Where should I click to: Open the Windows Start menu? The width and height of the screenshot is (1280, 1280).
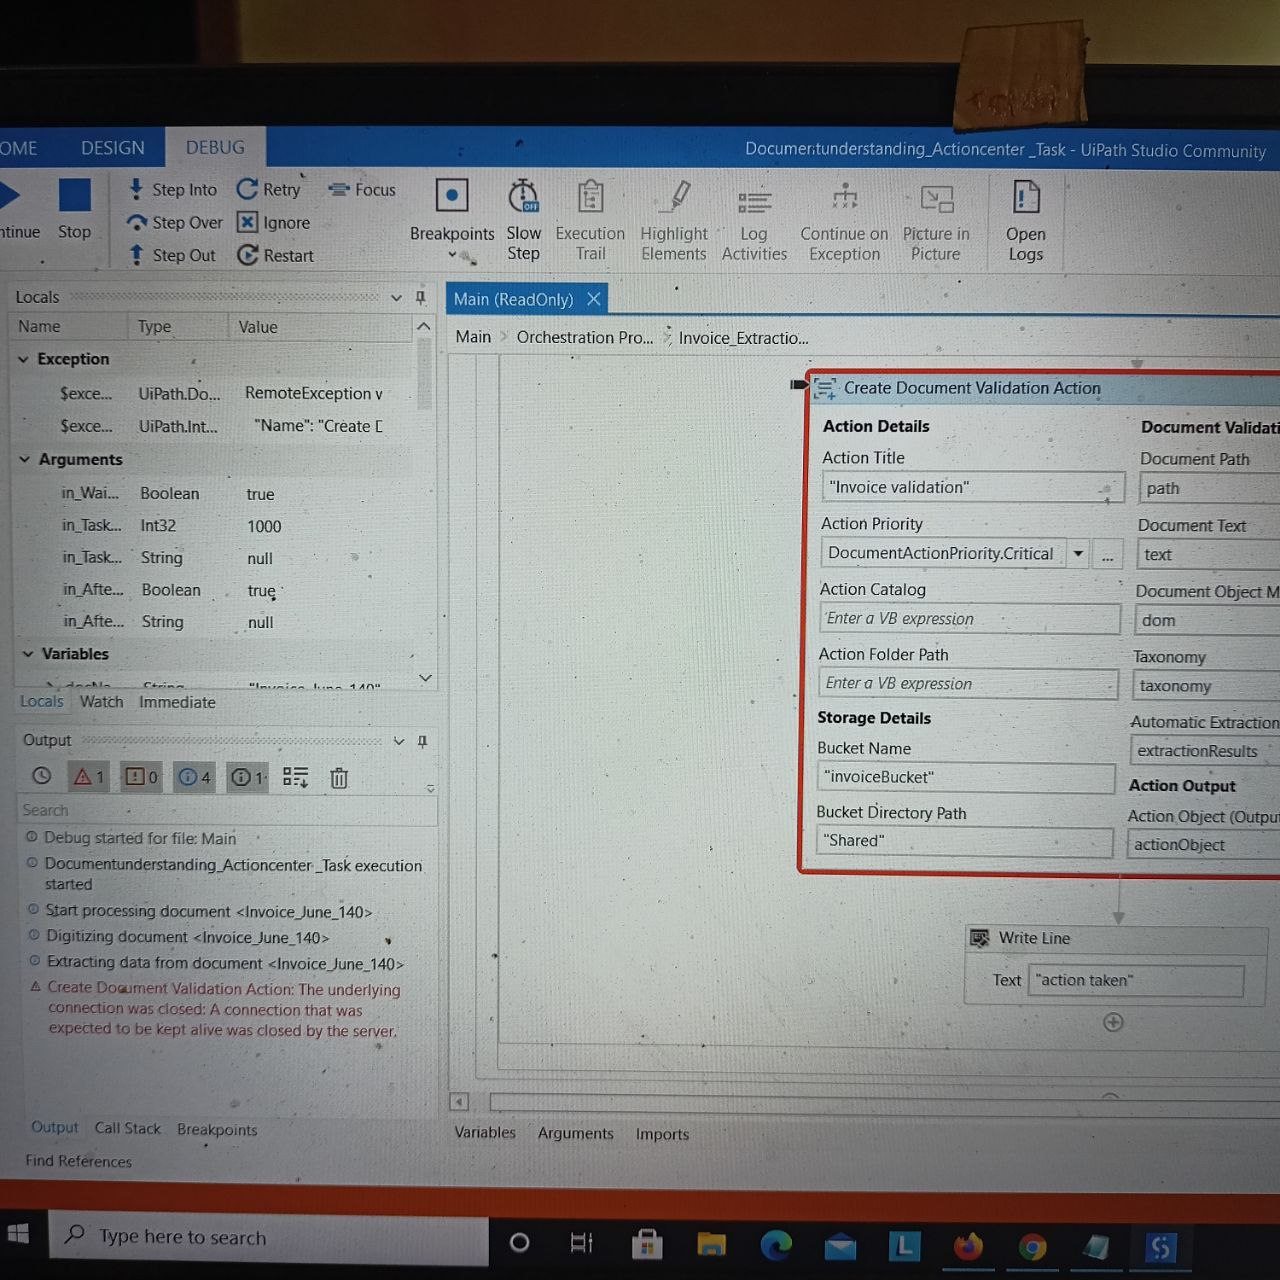click(x=17, y=1234)
